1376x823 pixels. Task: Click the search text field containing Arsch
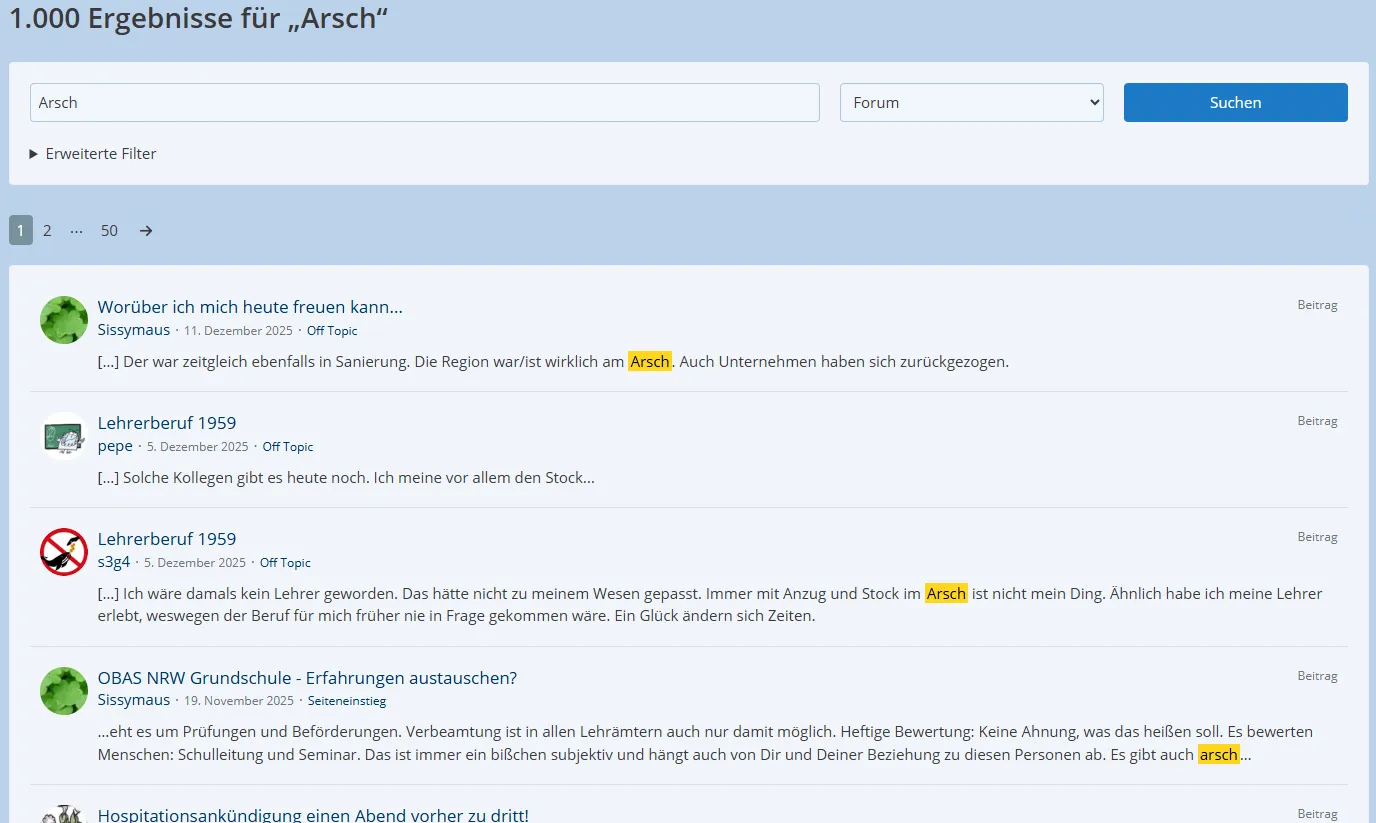coord(424,103)
